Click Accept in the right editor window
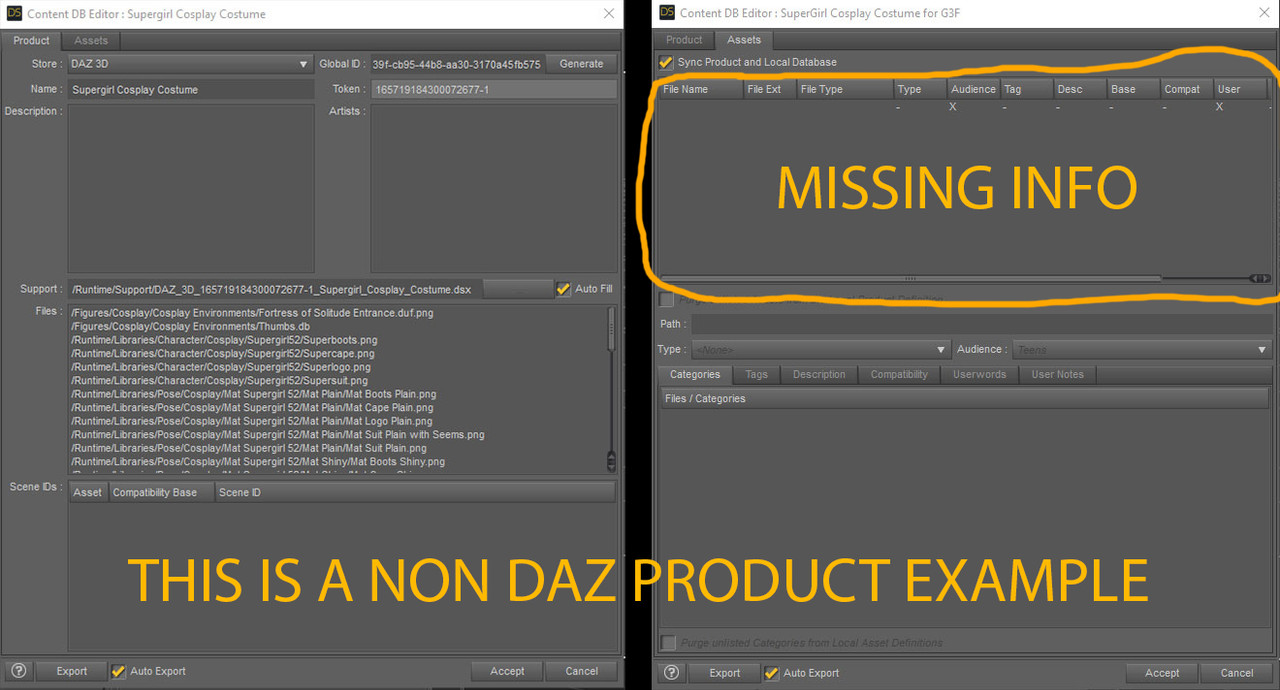The height and width of the screenshot is (690, 1280). pos(1162,673)
